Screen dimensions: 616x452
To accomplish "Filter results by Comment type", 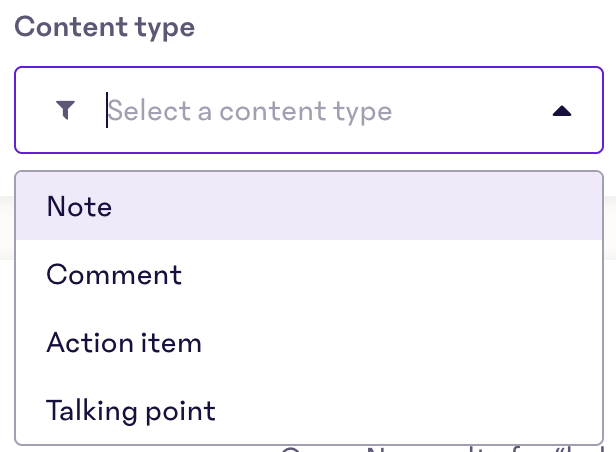I will (x=309, y=274).
